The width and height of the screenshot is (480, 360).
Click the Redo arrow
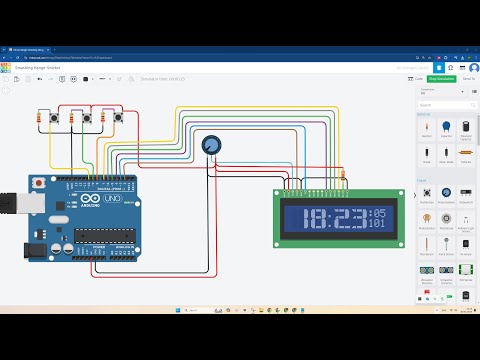tap(51, 79)
